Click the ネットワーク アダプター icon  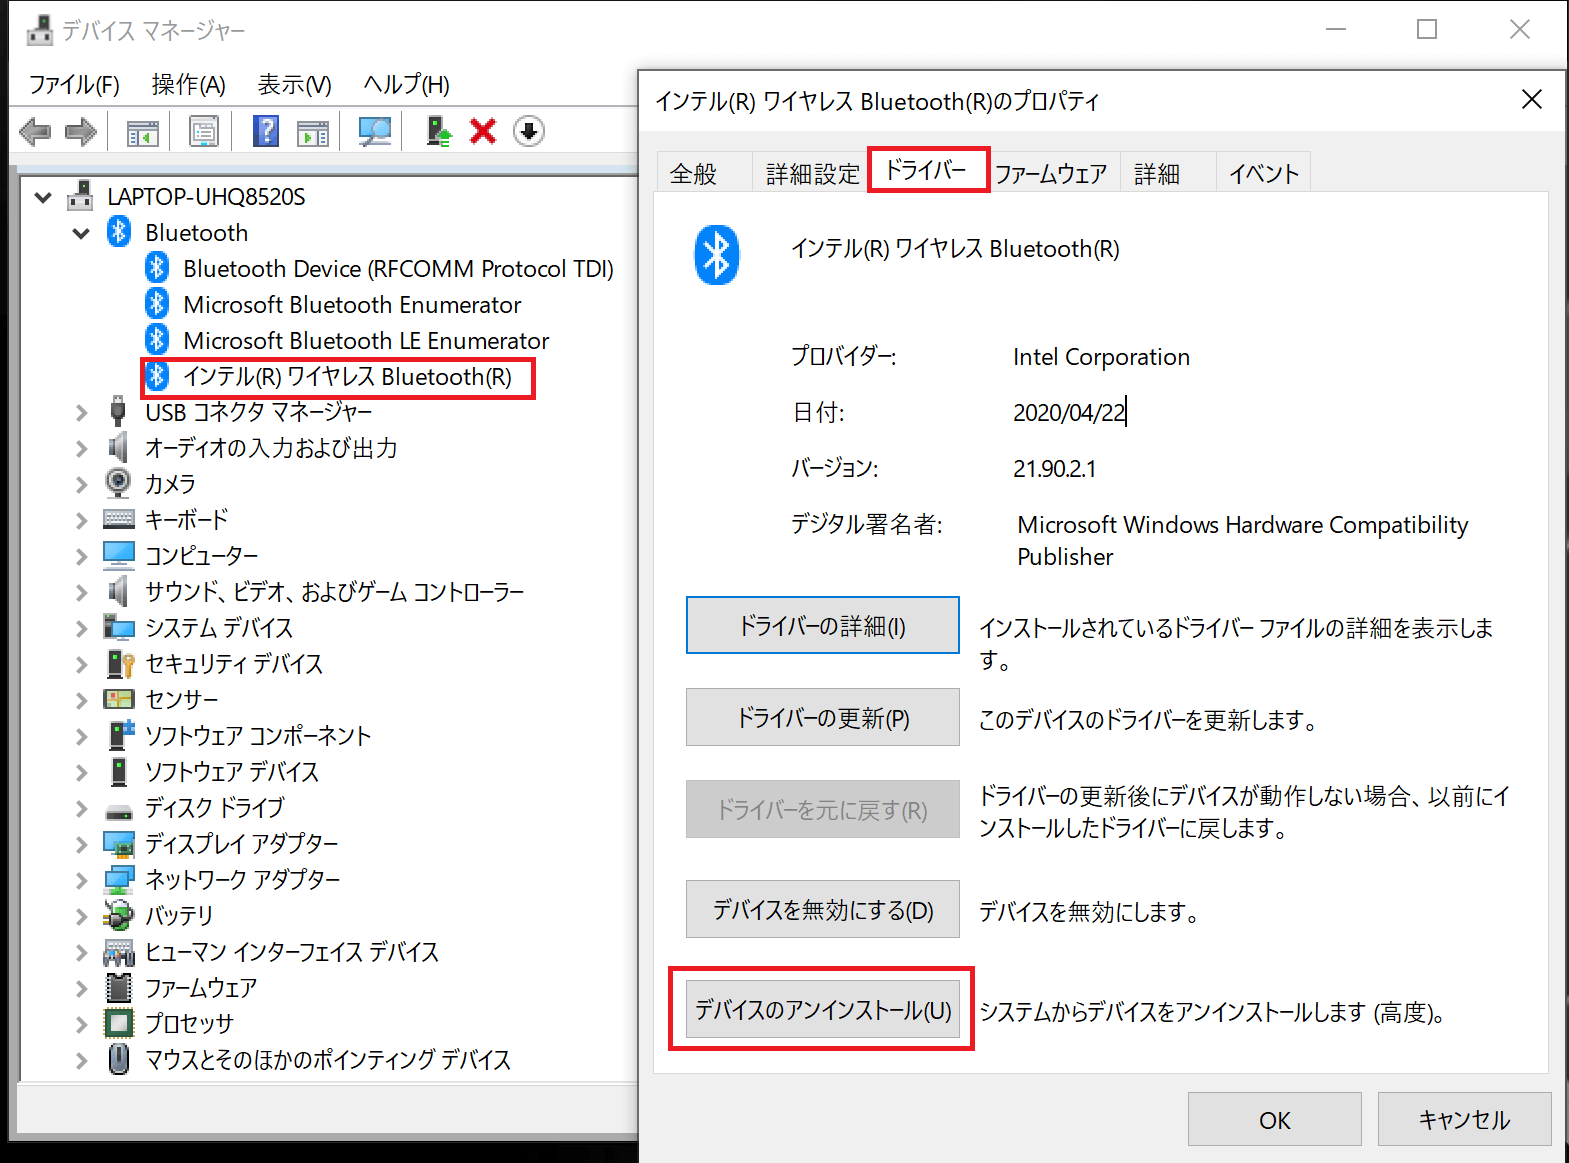pos(119,880)
